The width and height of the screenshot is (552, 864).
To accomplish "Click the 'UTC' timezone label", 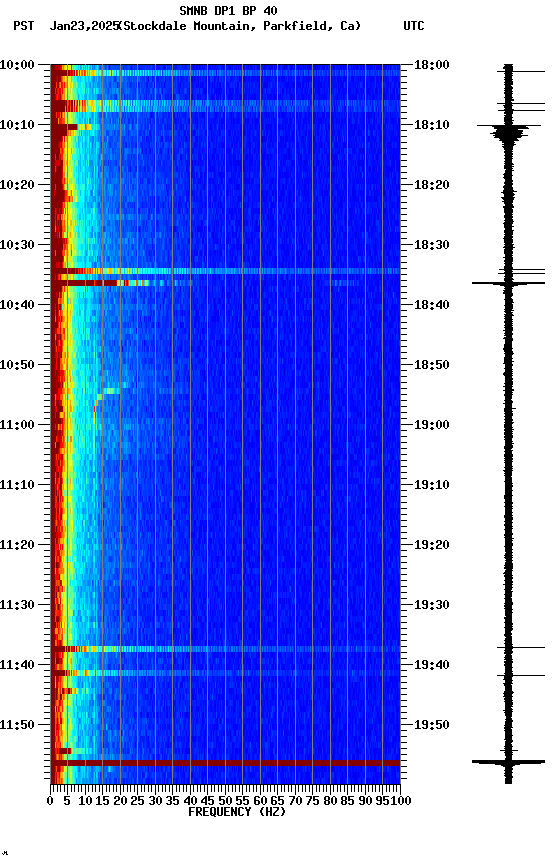I will tap(414, 26).
